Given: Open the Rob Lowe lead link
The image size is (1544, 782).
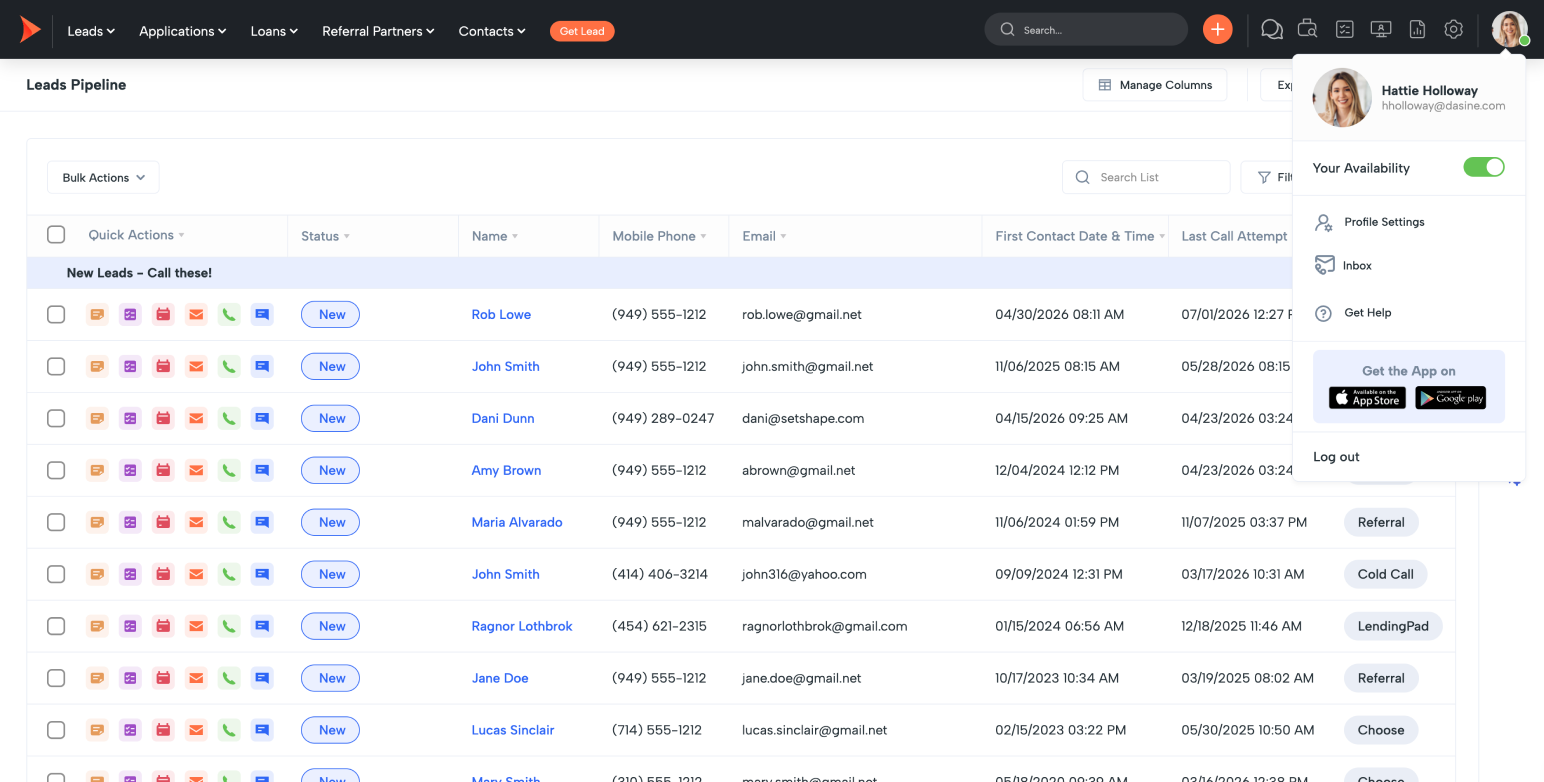Looking at the screenshot, I should pyautogui.click(x=501, y=314).
